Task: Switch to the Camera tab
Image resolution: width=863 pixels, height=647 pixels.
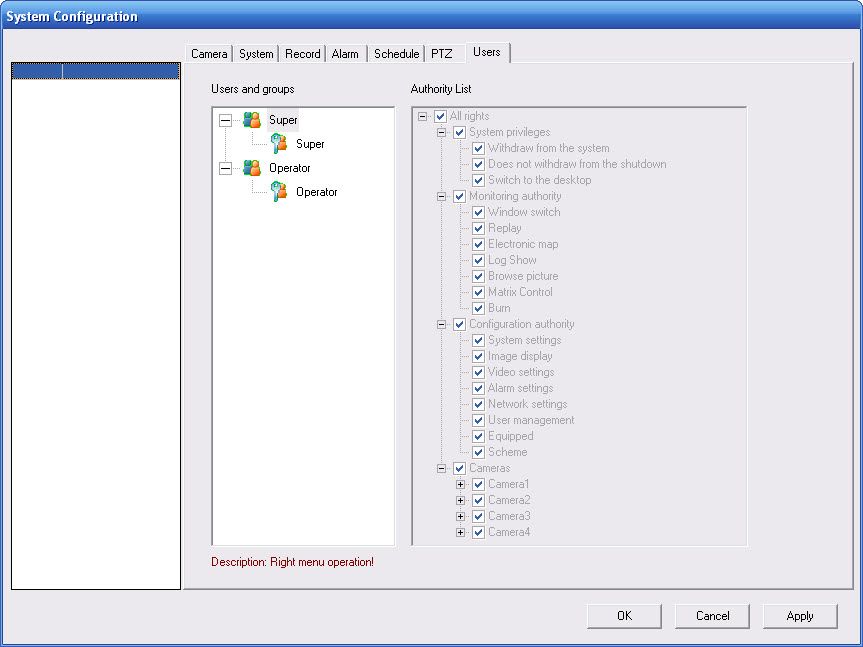Action: click(209, 54)
